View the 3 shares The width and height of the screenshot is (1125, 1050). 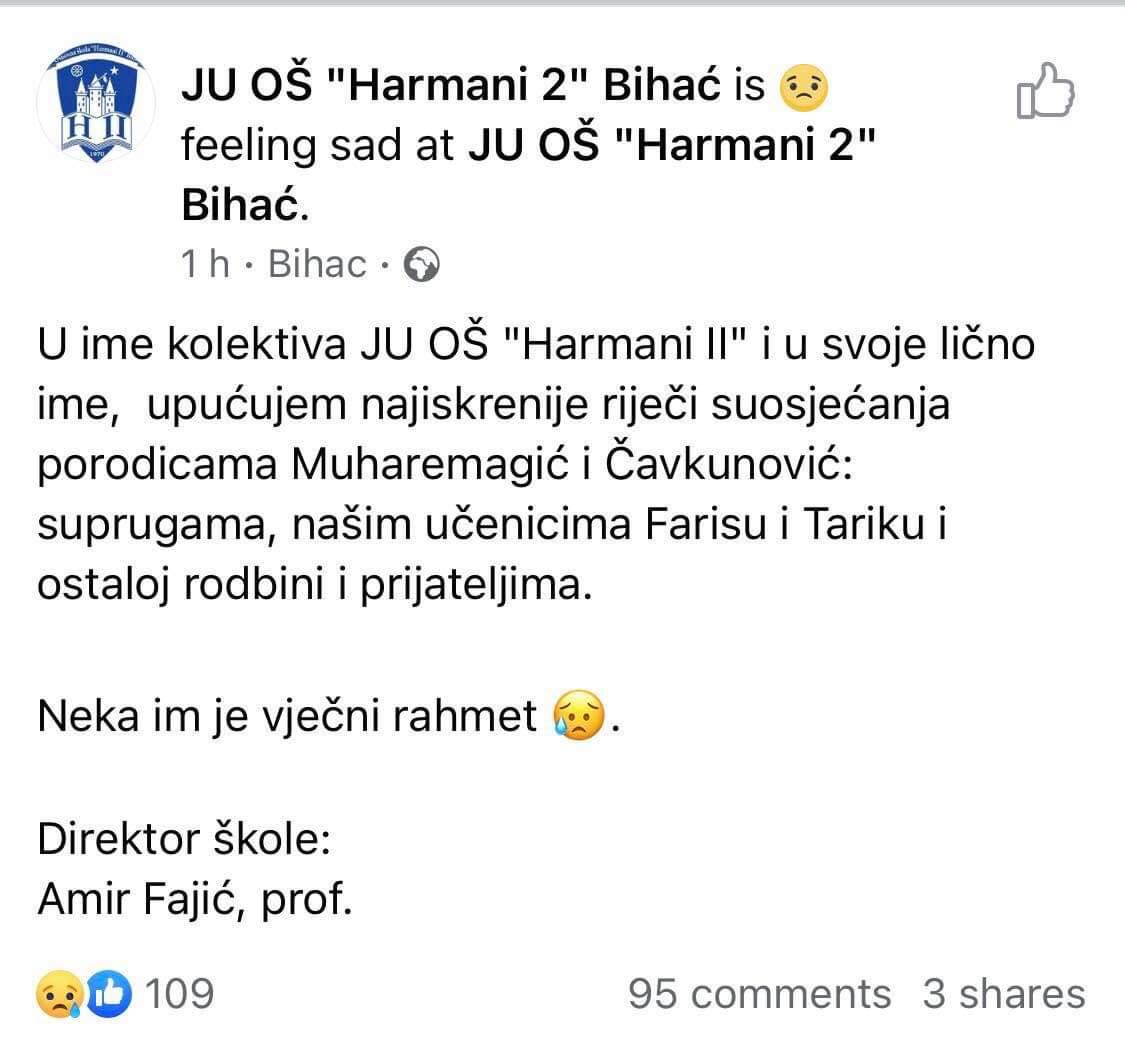(1003, 995)
